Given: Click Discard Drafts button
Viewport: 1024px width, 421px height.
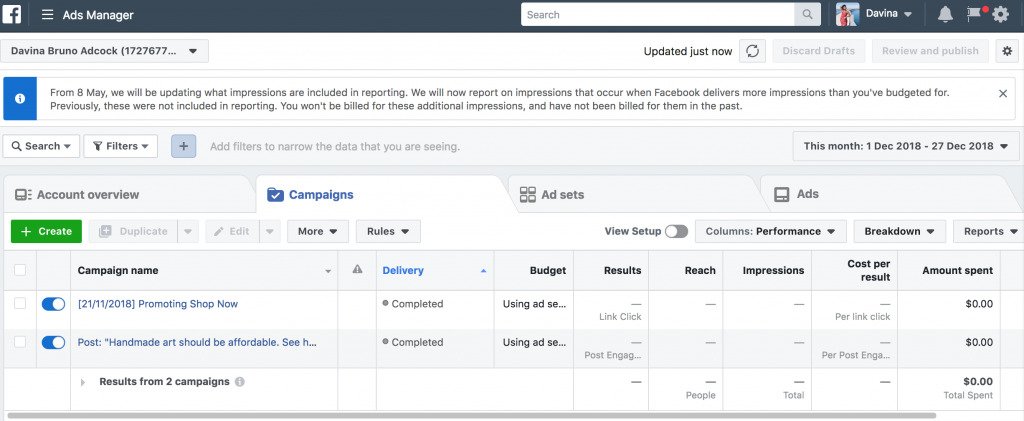Looking at the screenshot, I should pyautogui.click(x=818, y=51).
